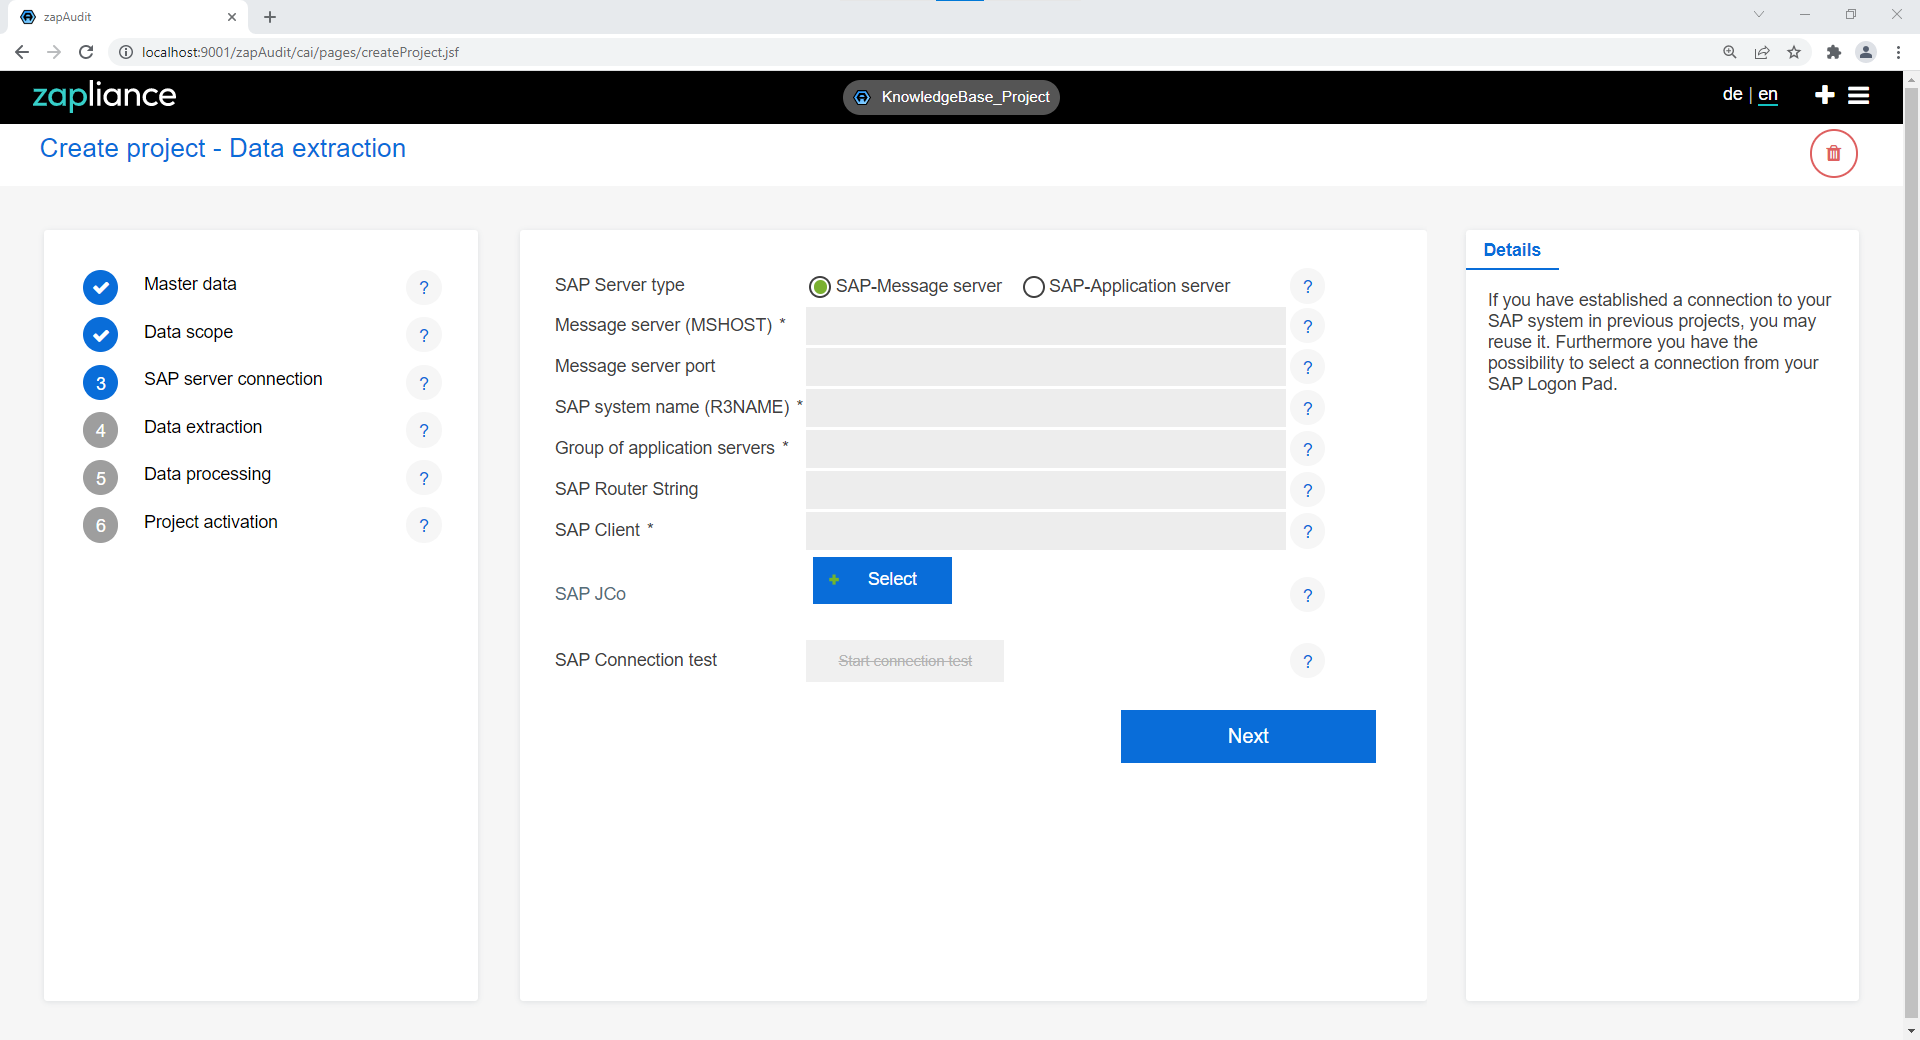This screenshot has height=1040, width=1920.
Task: Click the Next button
Action: coord(1248,736)
